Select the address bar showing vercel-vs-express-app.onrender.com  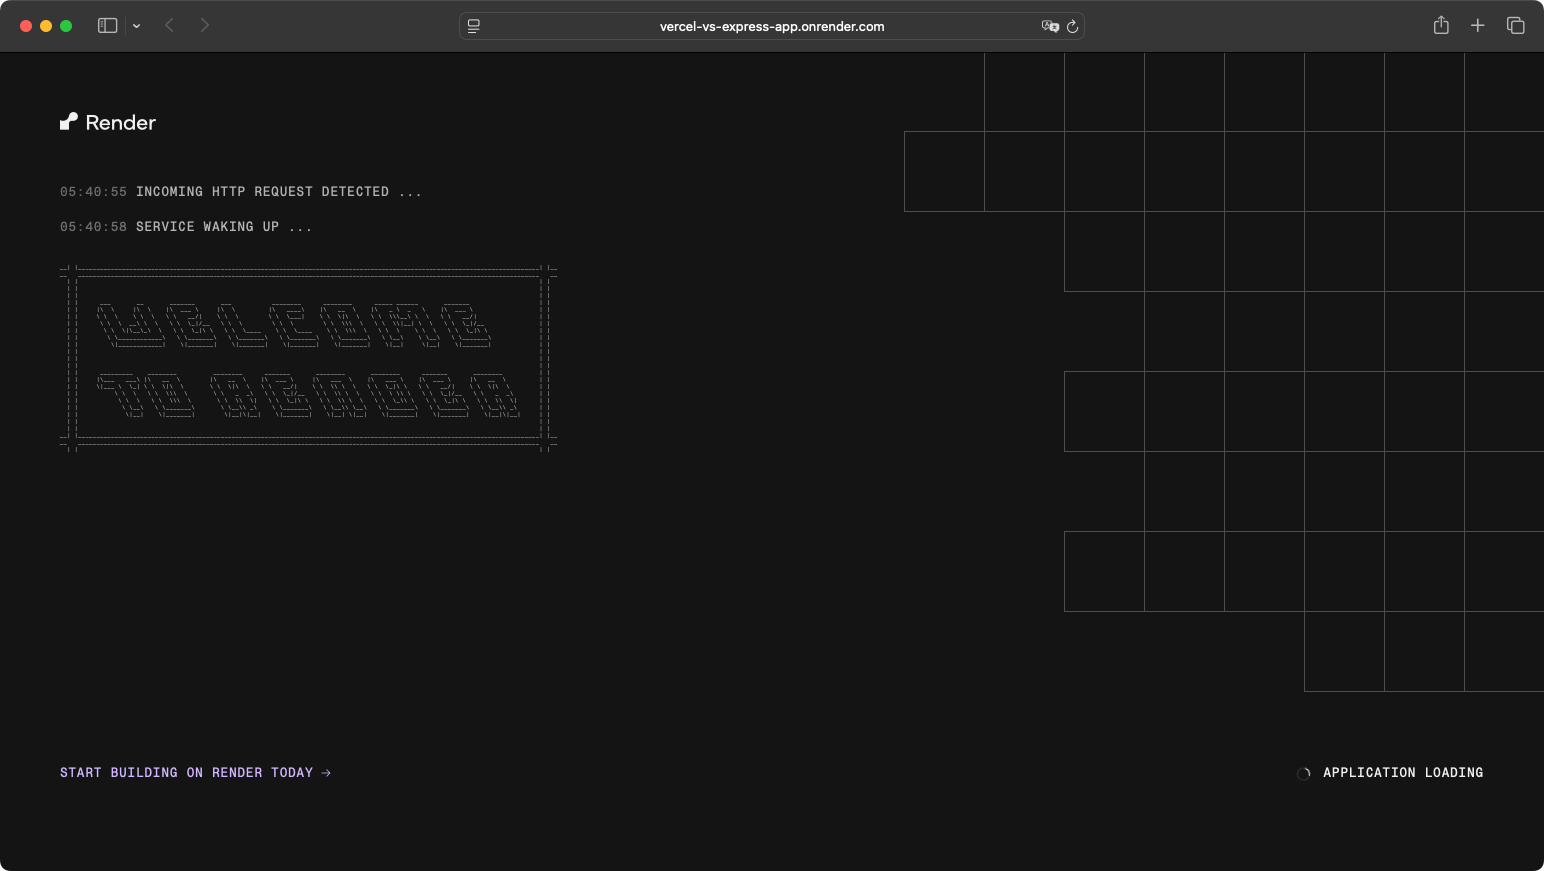tap(770, 26)
